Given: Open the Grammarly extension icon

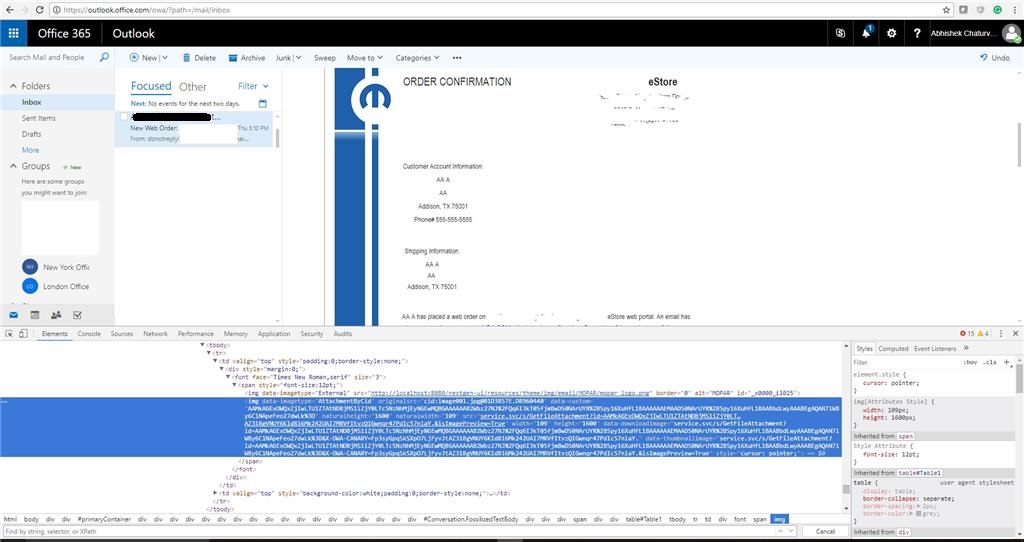Looking at the screenshot, I should click(997, 10).
